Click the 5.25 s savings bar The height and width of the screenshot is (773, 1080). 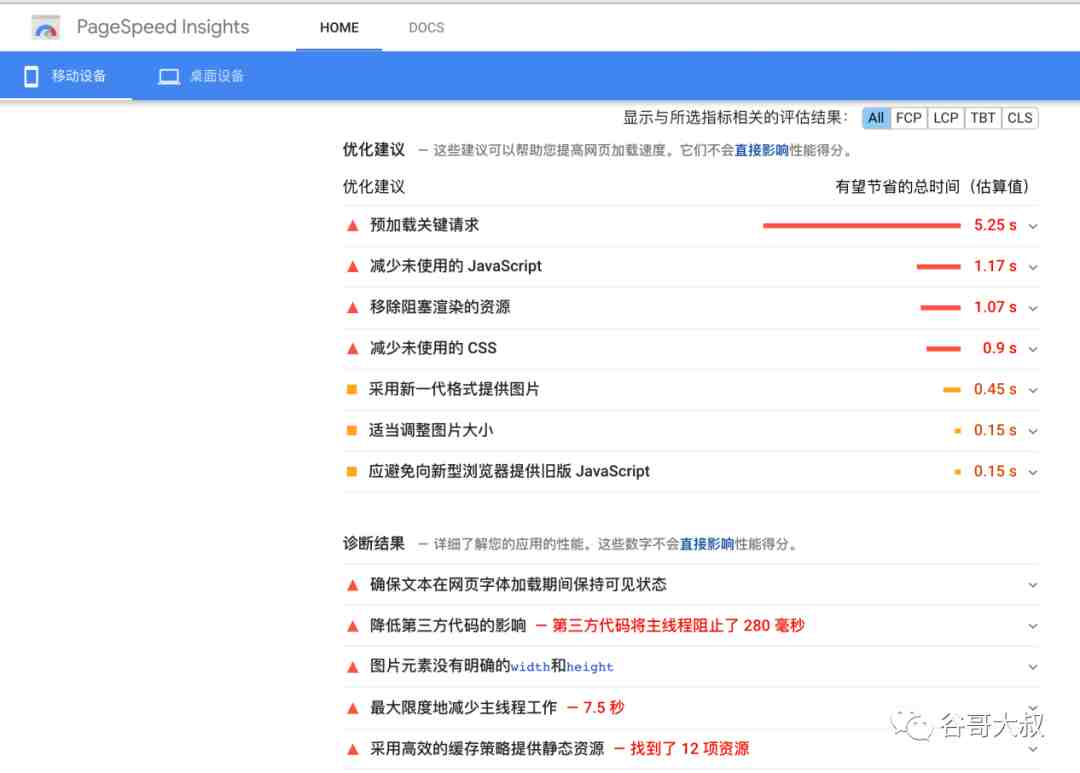click(x=861, y=225)
